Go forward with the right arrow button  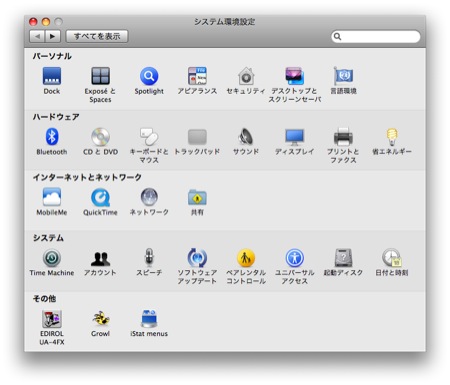tap(52, 36)
